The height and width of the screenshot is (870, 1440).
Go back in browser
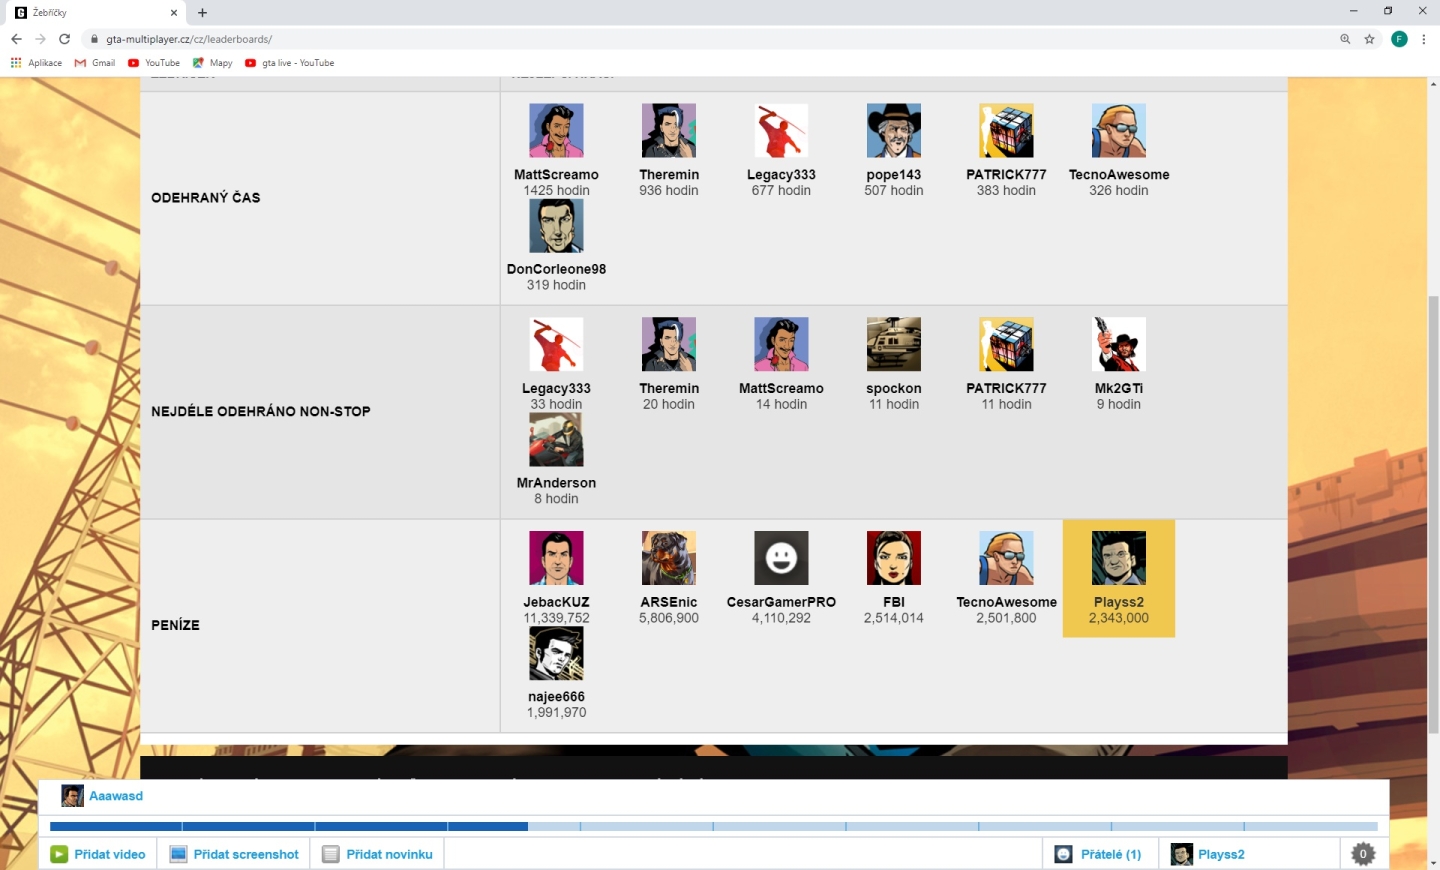[16, 39]
